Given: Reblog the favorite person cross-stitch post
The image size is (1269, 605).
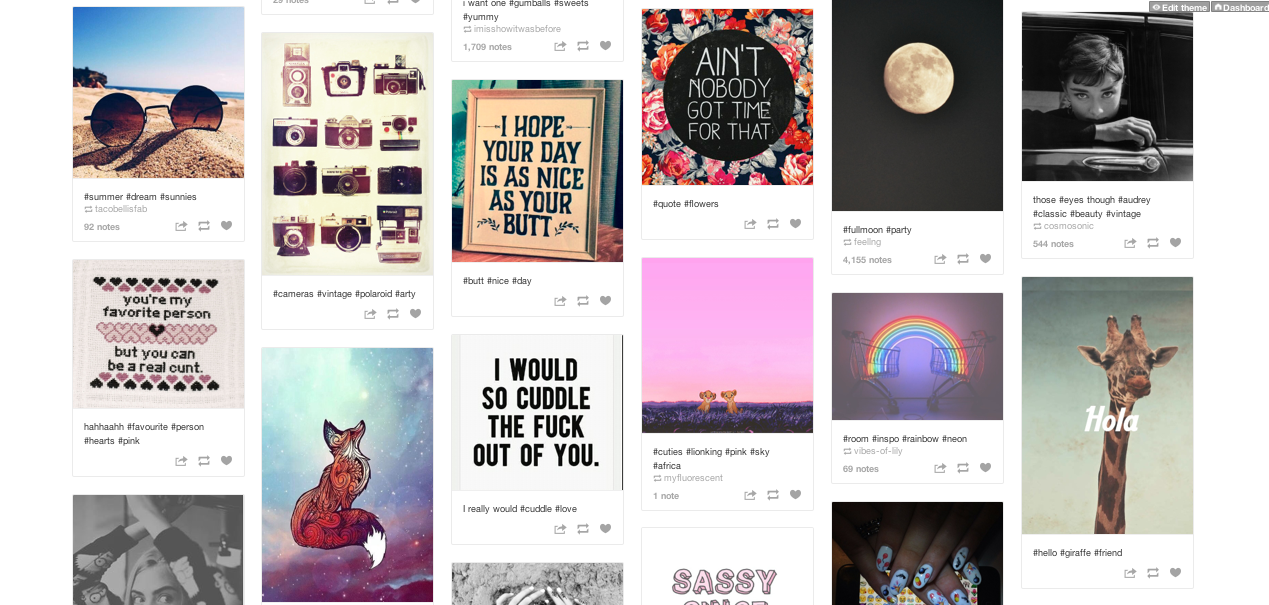Looking at the screenshot, I should pyautogui.click(x=204, y=461).
